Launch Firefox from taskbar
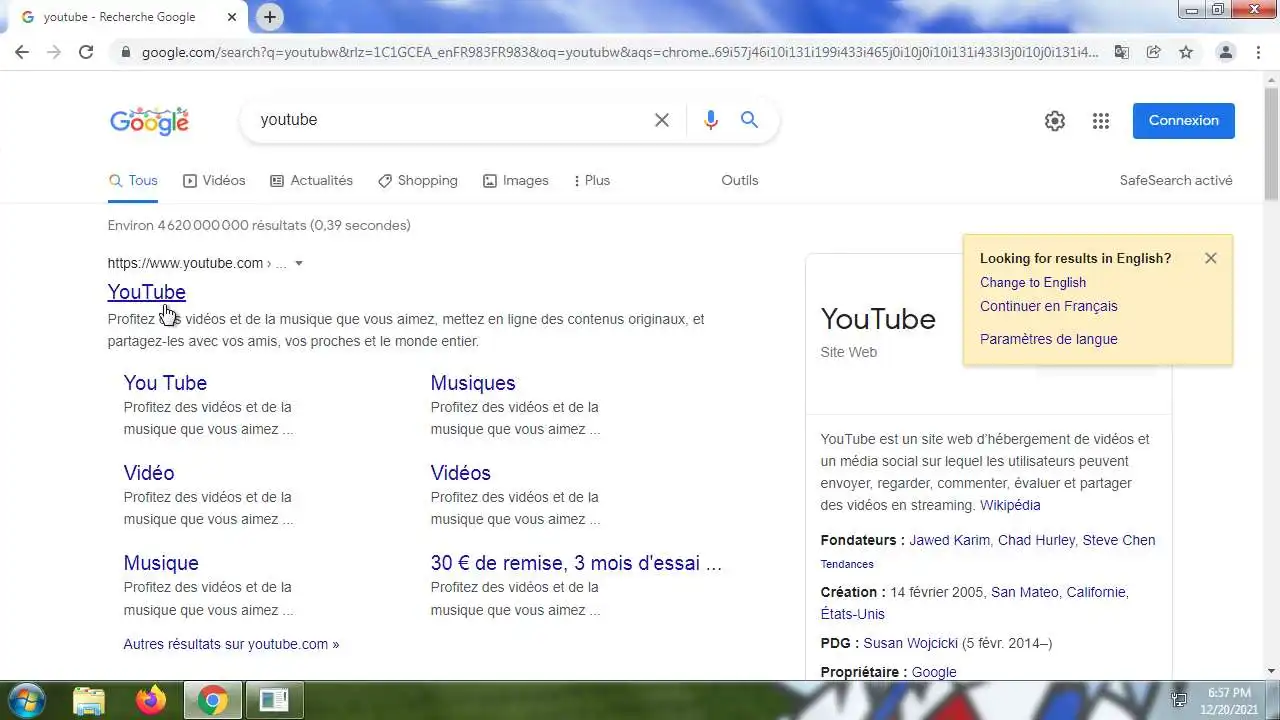Viewport: 1280px width, 720px height. coord(151,701)
